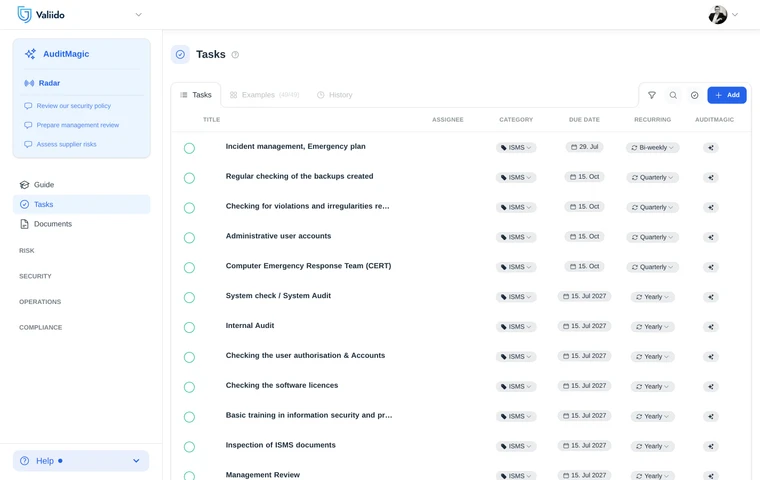Open Quarterly recurrence for Administrative user accounts
The width and height of the screenshot is (768, 480).
(652, 237)
